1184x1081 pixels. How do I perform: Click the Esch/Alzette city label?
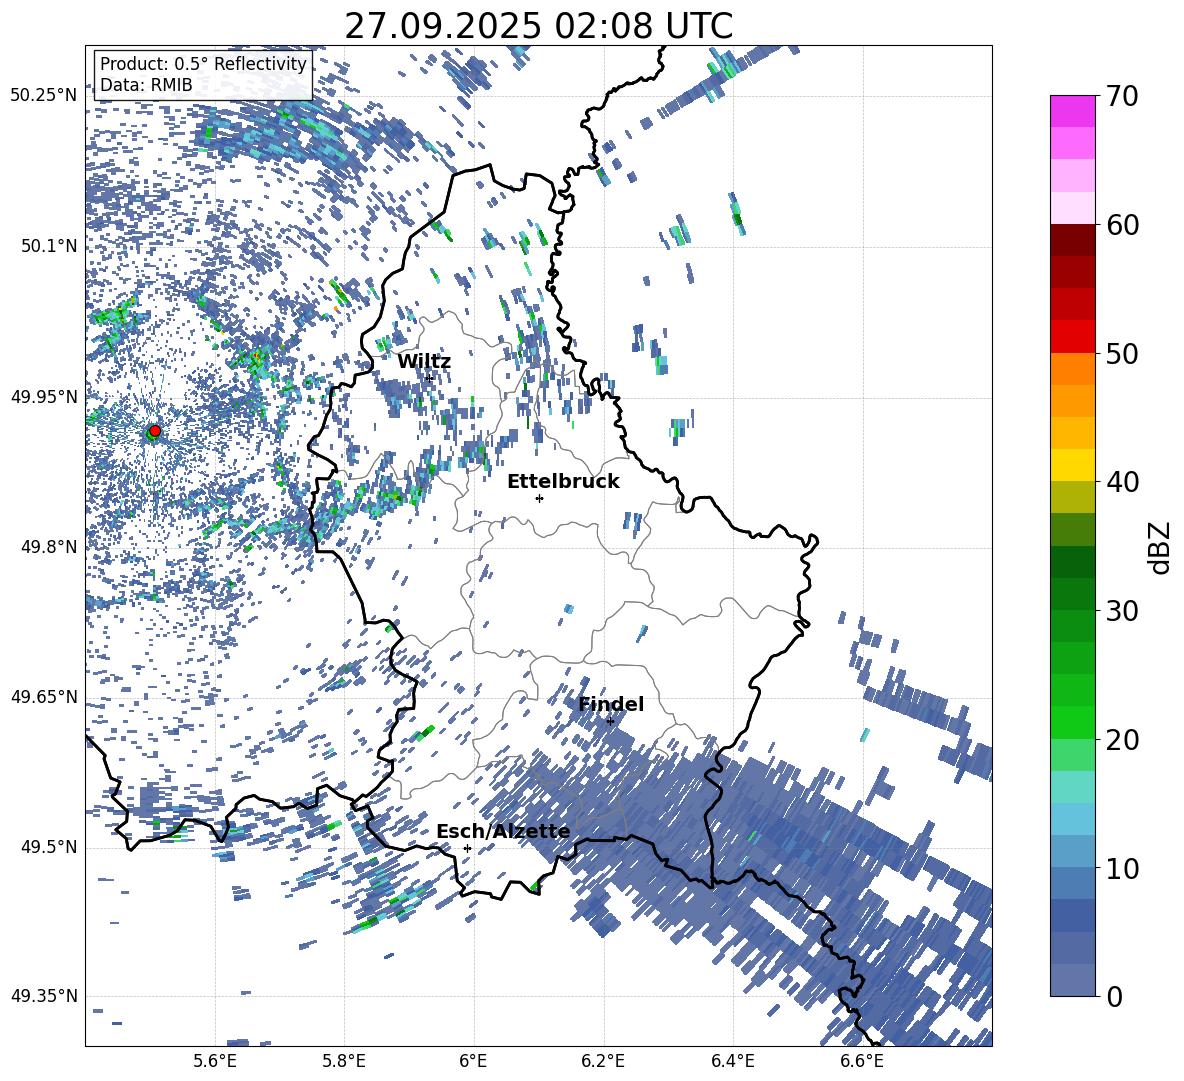point(503,831)
